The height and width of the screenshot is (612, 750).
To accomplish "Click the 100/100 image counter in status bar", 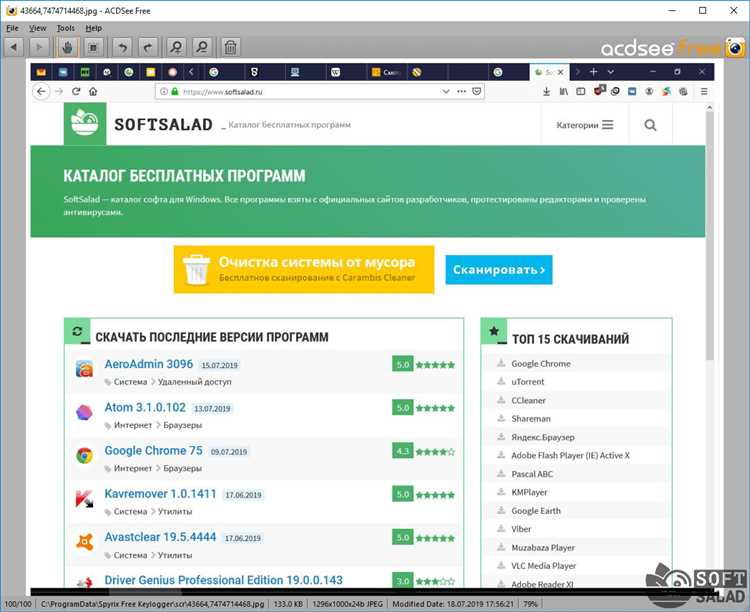I will click(x=18, y=604).
